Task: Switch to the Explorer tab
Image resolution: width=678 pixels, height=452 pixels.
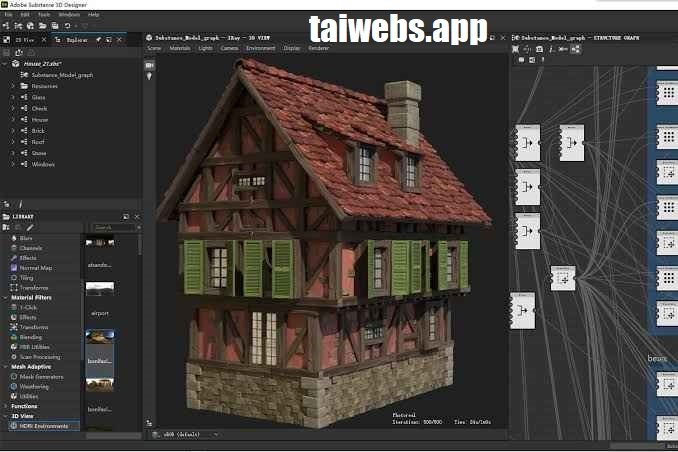Action: click(77, 40)
